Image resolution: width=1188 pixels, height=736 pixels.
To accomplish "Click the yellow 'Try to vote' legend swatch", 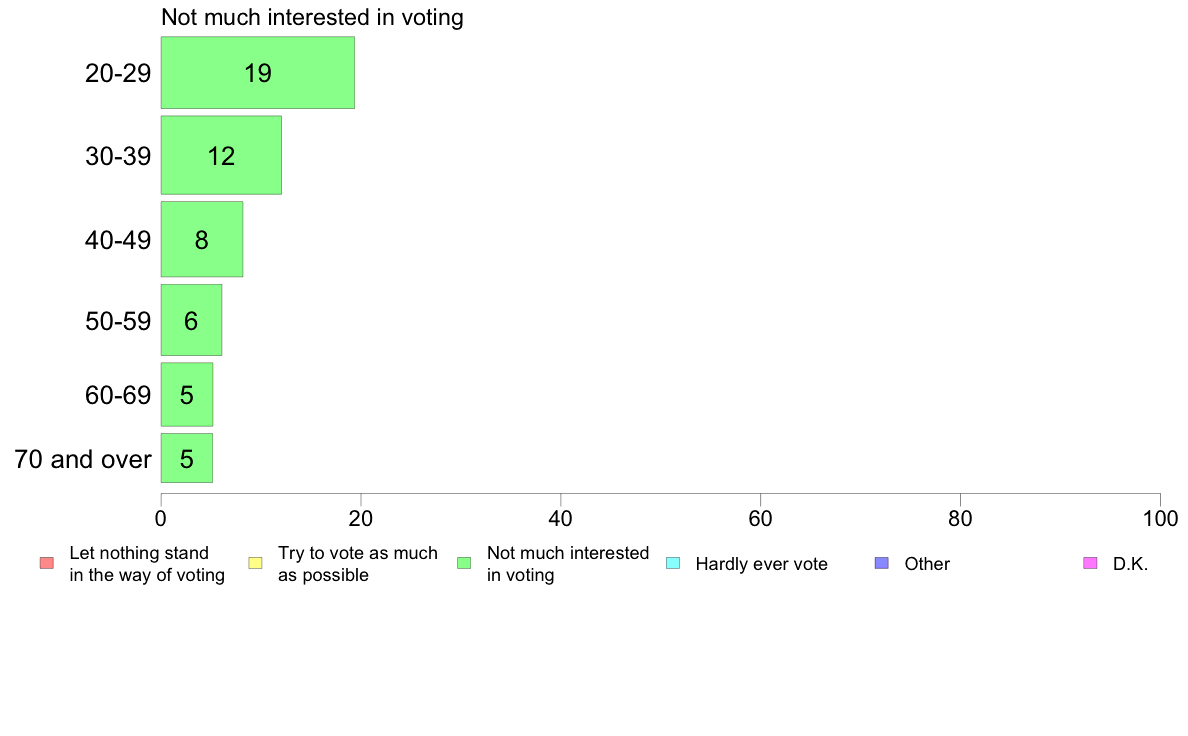I will (x=255, y=563).
